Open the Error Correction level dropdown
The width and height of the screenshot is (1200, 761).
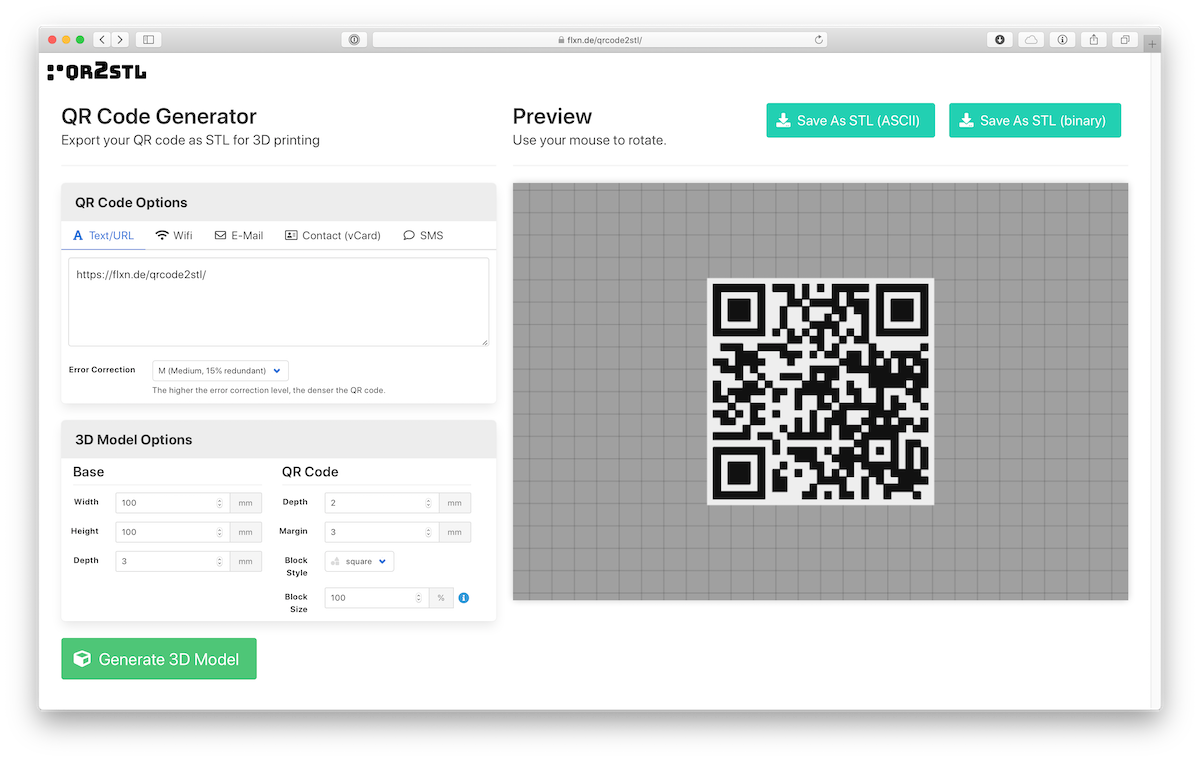click(x=219, y=370)
